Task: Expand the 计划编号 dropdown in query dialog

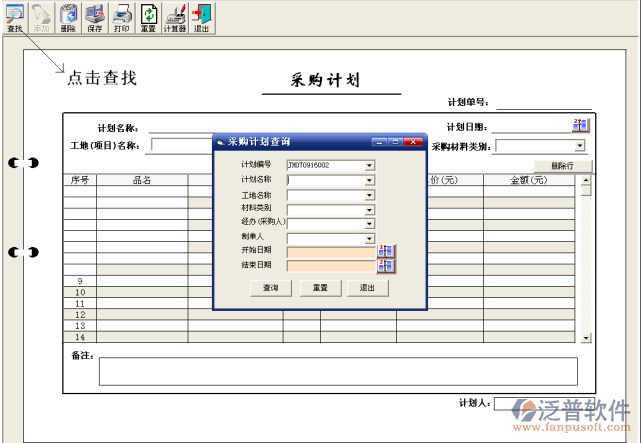Action: coord(369,166)
